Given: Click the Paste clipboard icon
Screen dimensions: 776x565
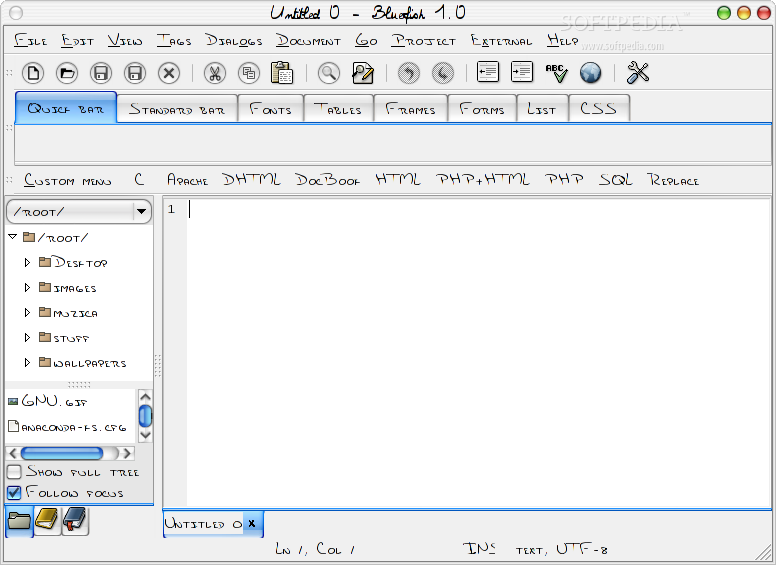Looking at the screenshot, I should [x=282, y=72].
